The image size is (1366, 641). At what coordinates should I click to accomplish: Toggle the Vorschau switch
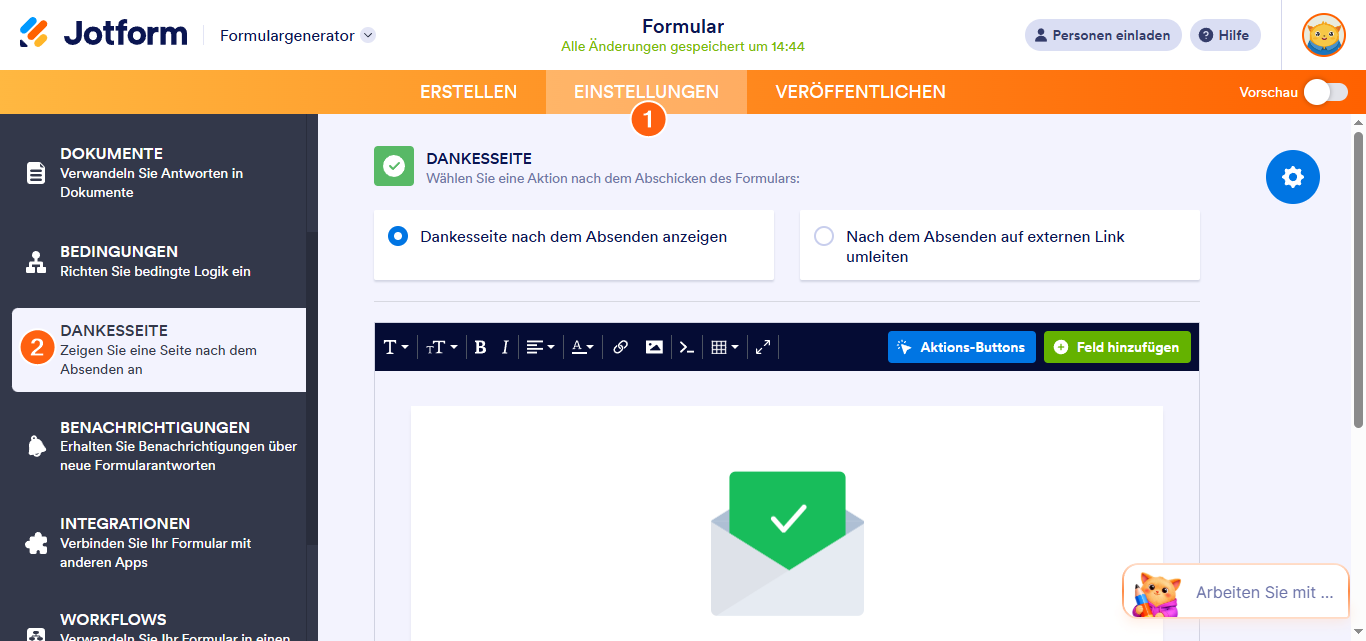pyautogui.click(x=1325, y=91)
